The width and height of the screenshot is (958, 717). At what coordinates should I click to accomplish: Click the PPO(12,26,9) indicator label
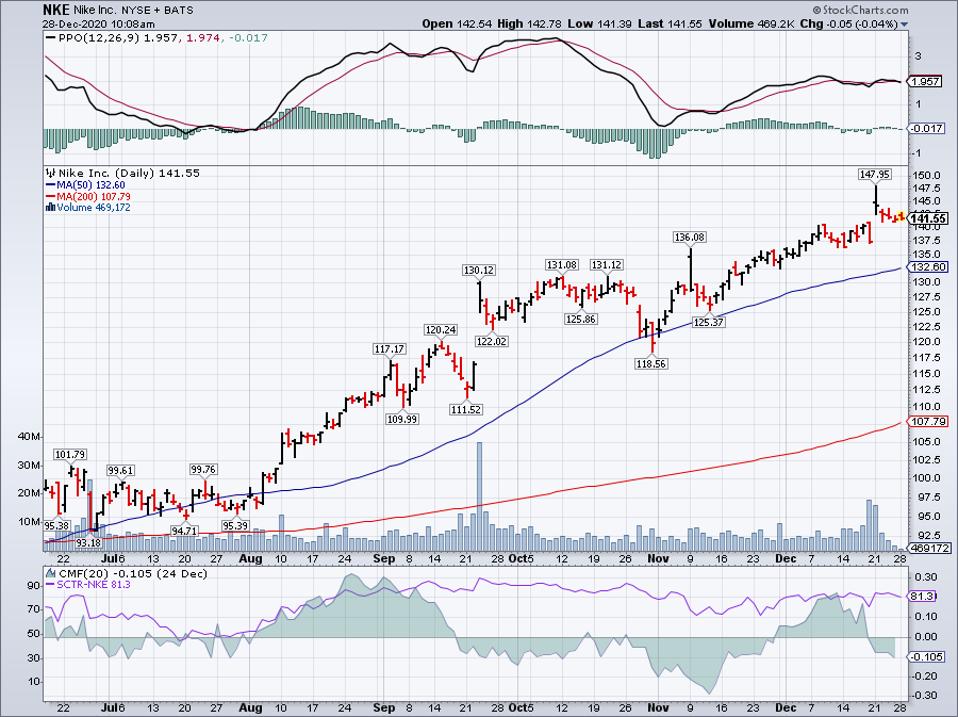point(98,38)
